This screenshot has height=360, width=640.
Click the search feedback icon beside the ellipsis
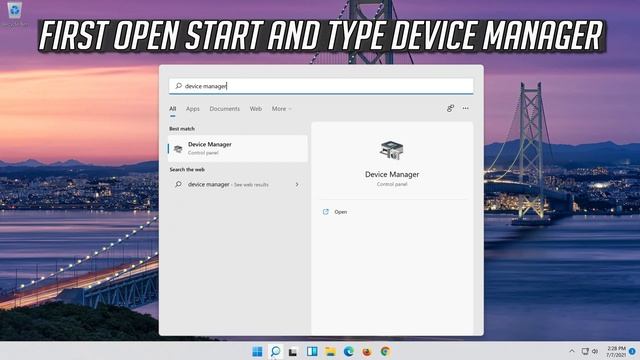[x=450, y=108]
